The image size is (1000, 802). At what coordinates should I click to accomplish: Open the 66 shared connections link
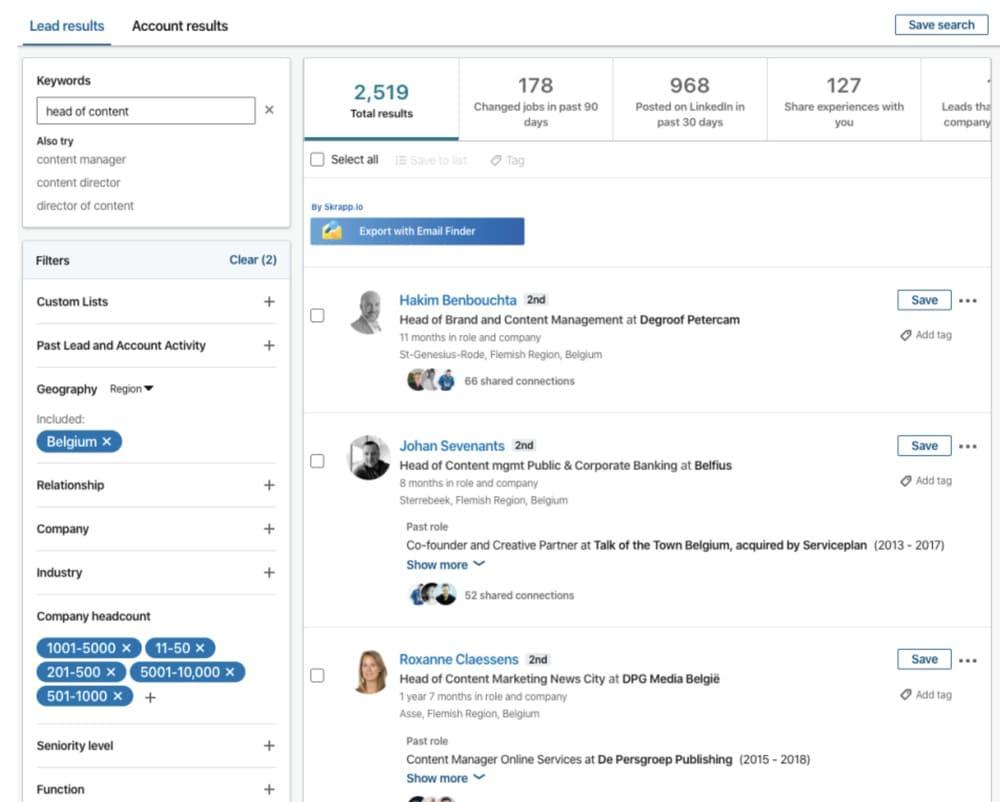pyautogui.click(x=519, y=381)
